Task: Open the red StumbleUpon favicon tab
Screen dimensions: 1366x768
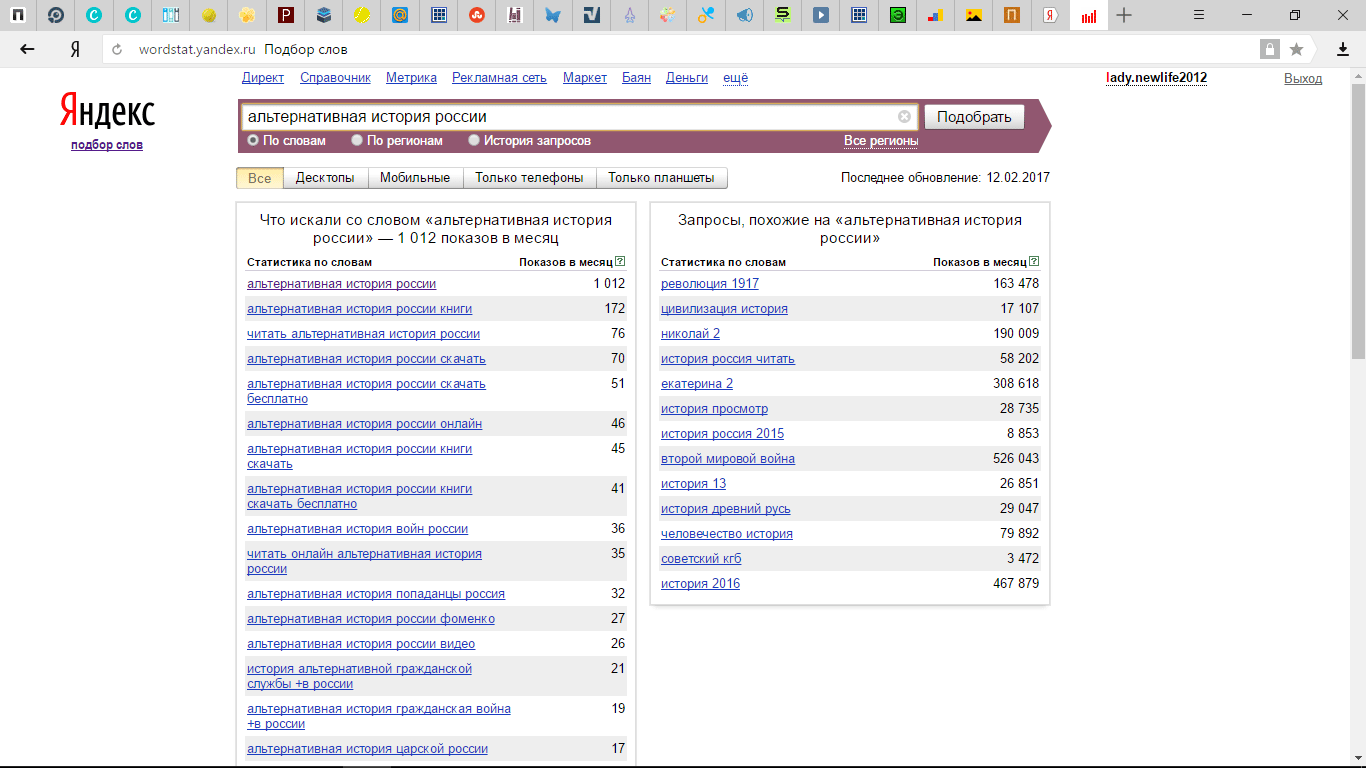Action: [x=476, y=15]
